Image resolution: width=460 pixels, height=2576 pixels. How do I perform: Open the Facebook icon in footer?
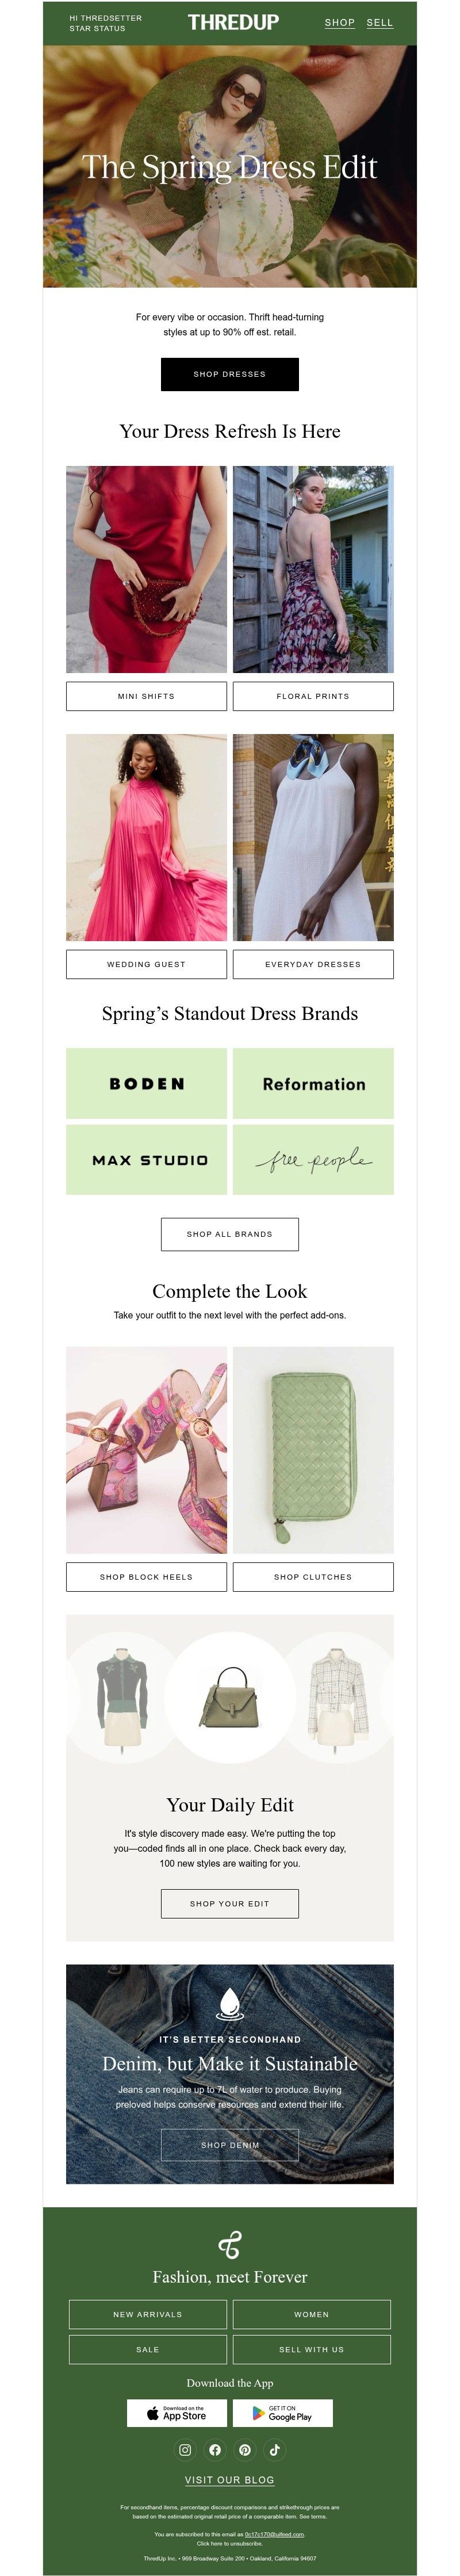click(x=215, y=2450)
